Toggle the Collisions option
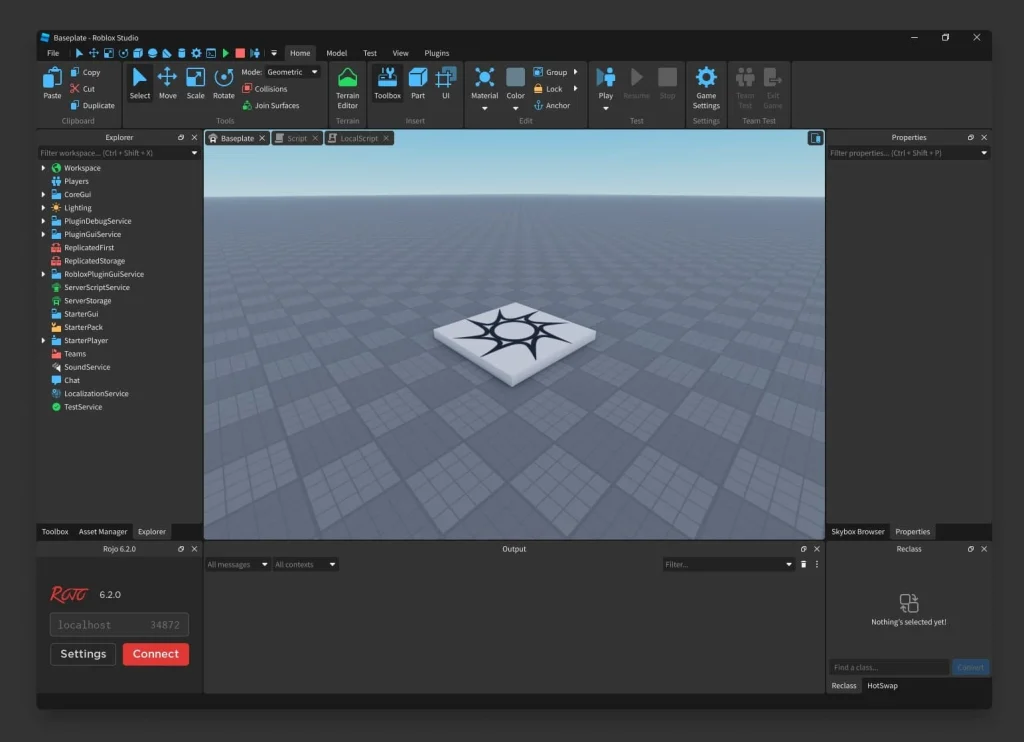The height and width of the screenshot is (742, 1024). coord(264,89)
